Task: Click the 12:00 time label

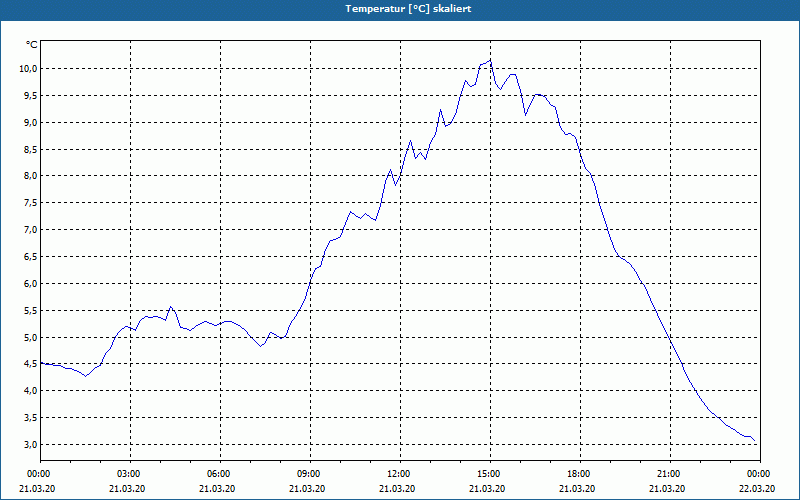Action: pyautogui.click(x=400, y=474)
